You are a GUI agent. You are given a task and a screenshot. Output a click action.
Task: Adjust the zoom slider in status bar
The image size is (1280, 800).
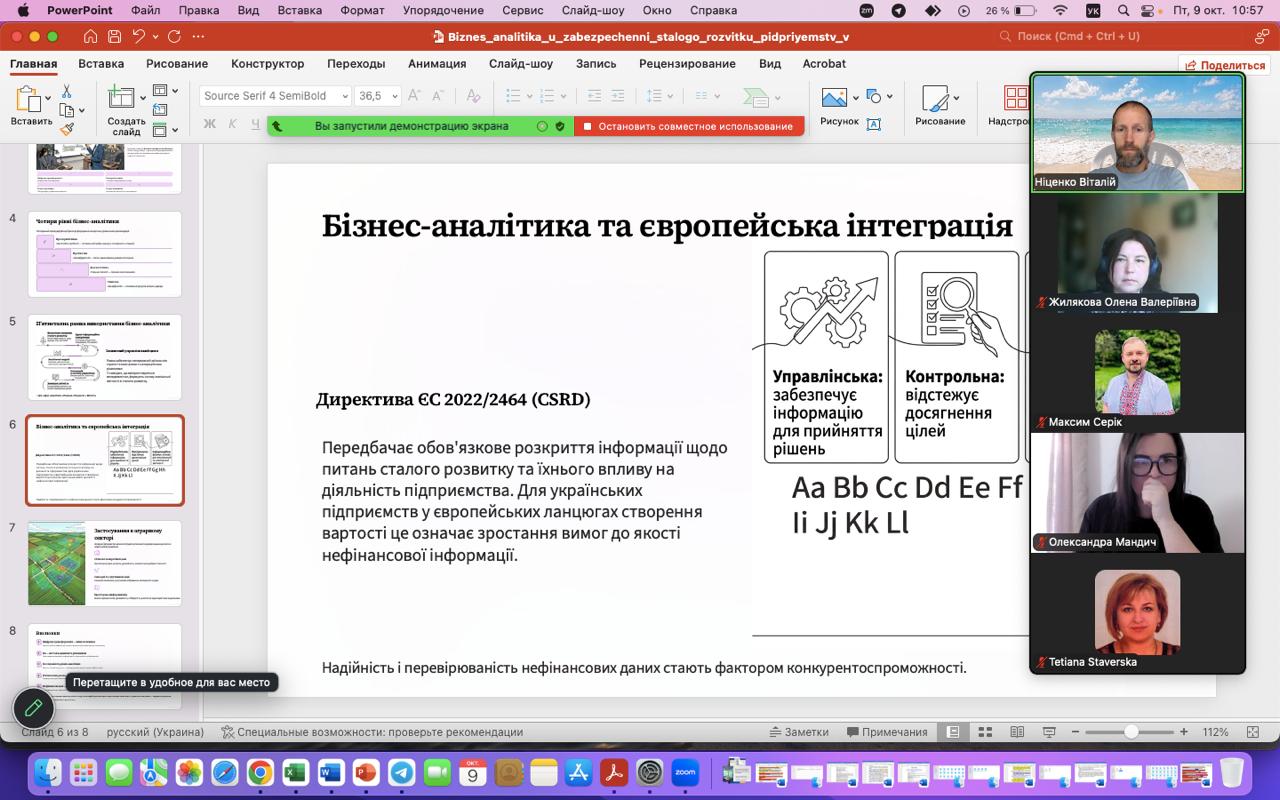coord(1130,732)
